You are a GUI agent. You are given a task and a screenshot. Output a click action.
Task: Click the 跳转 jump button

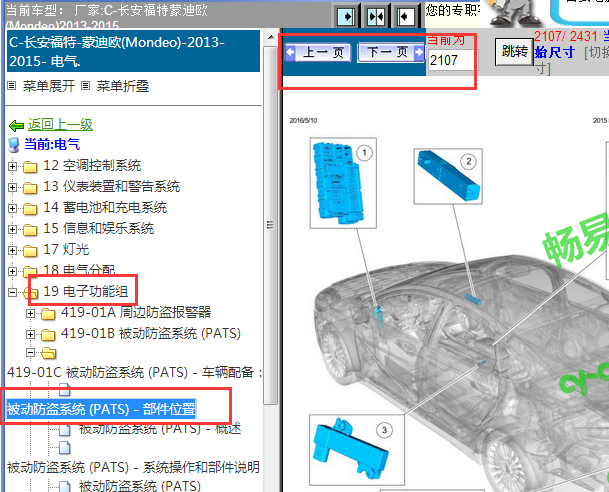[x=515, y=51]
